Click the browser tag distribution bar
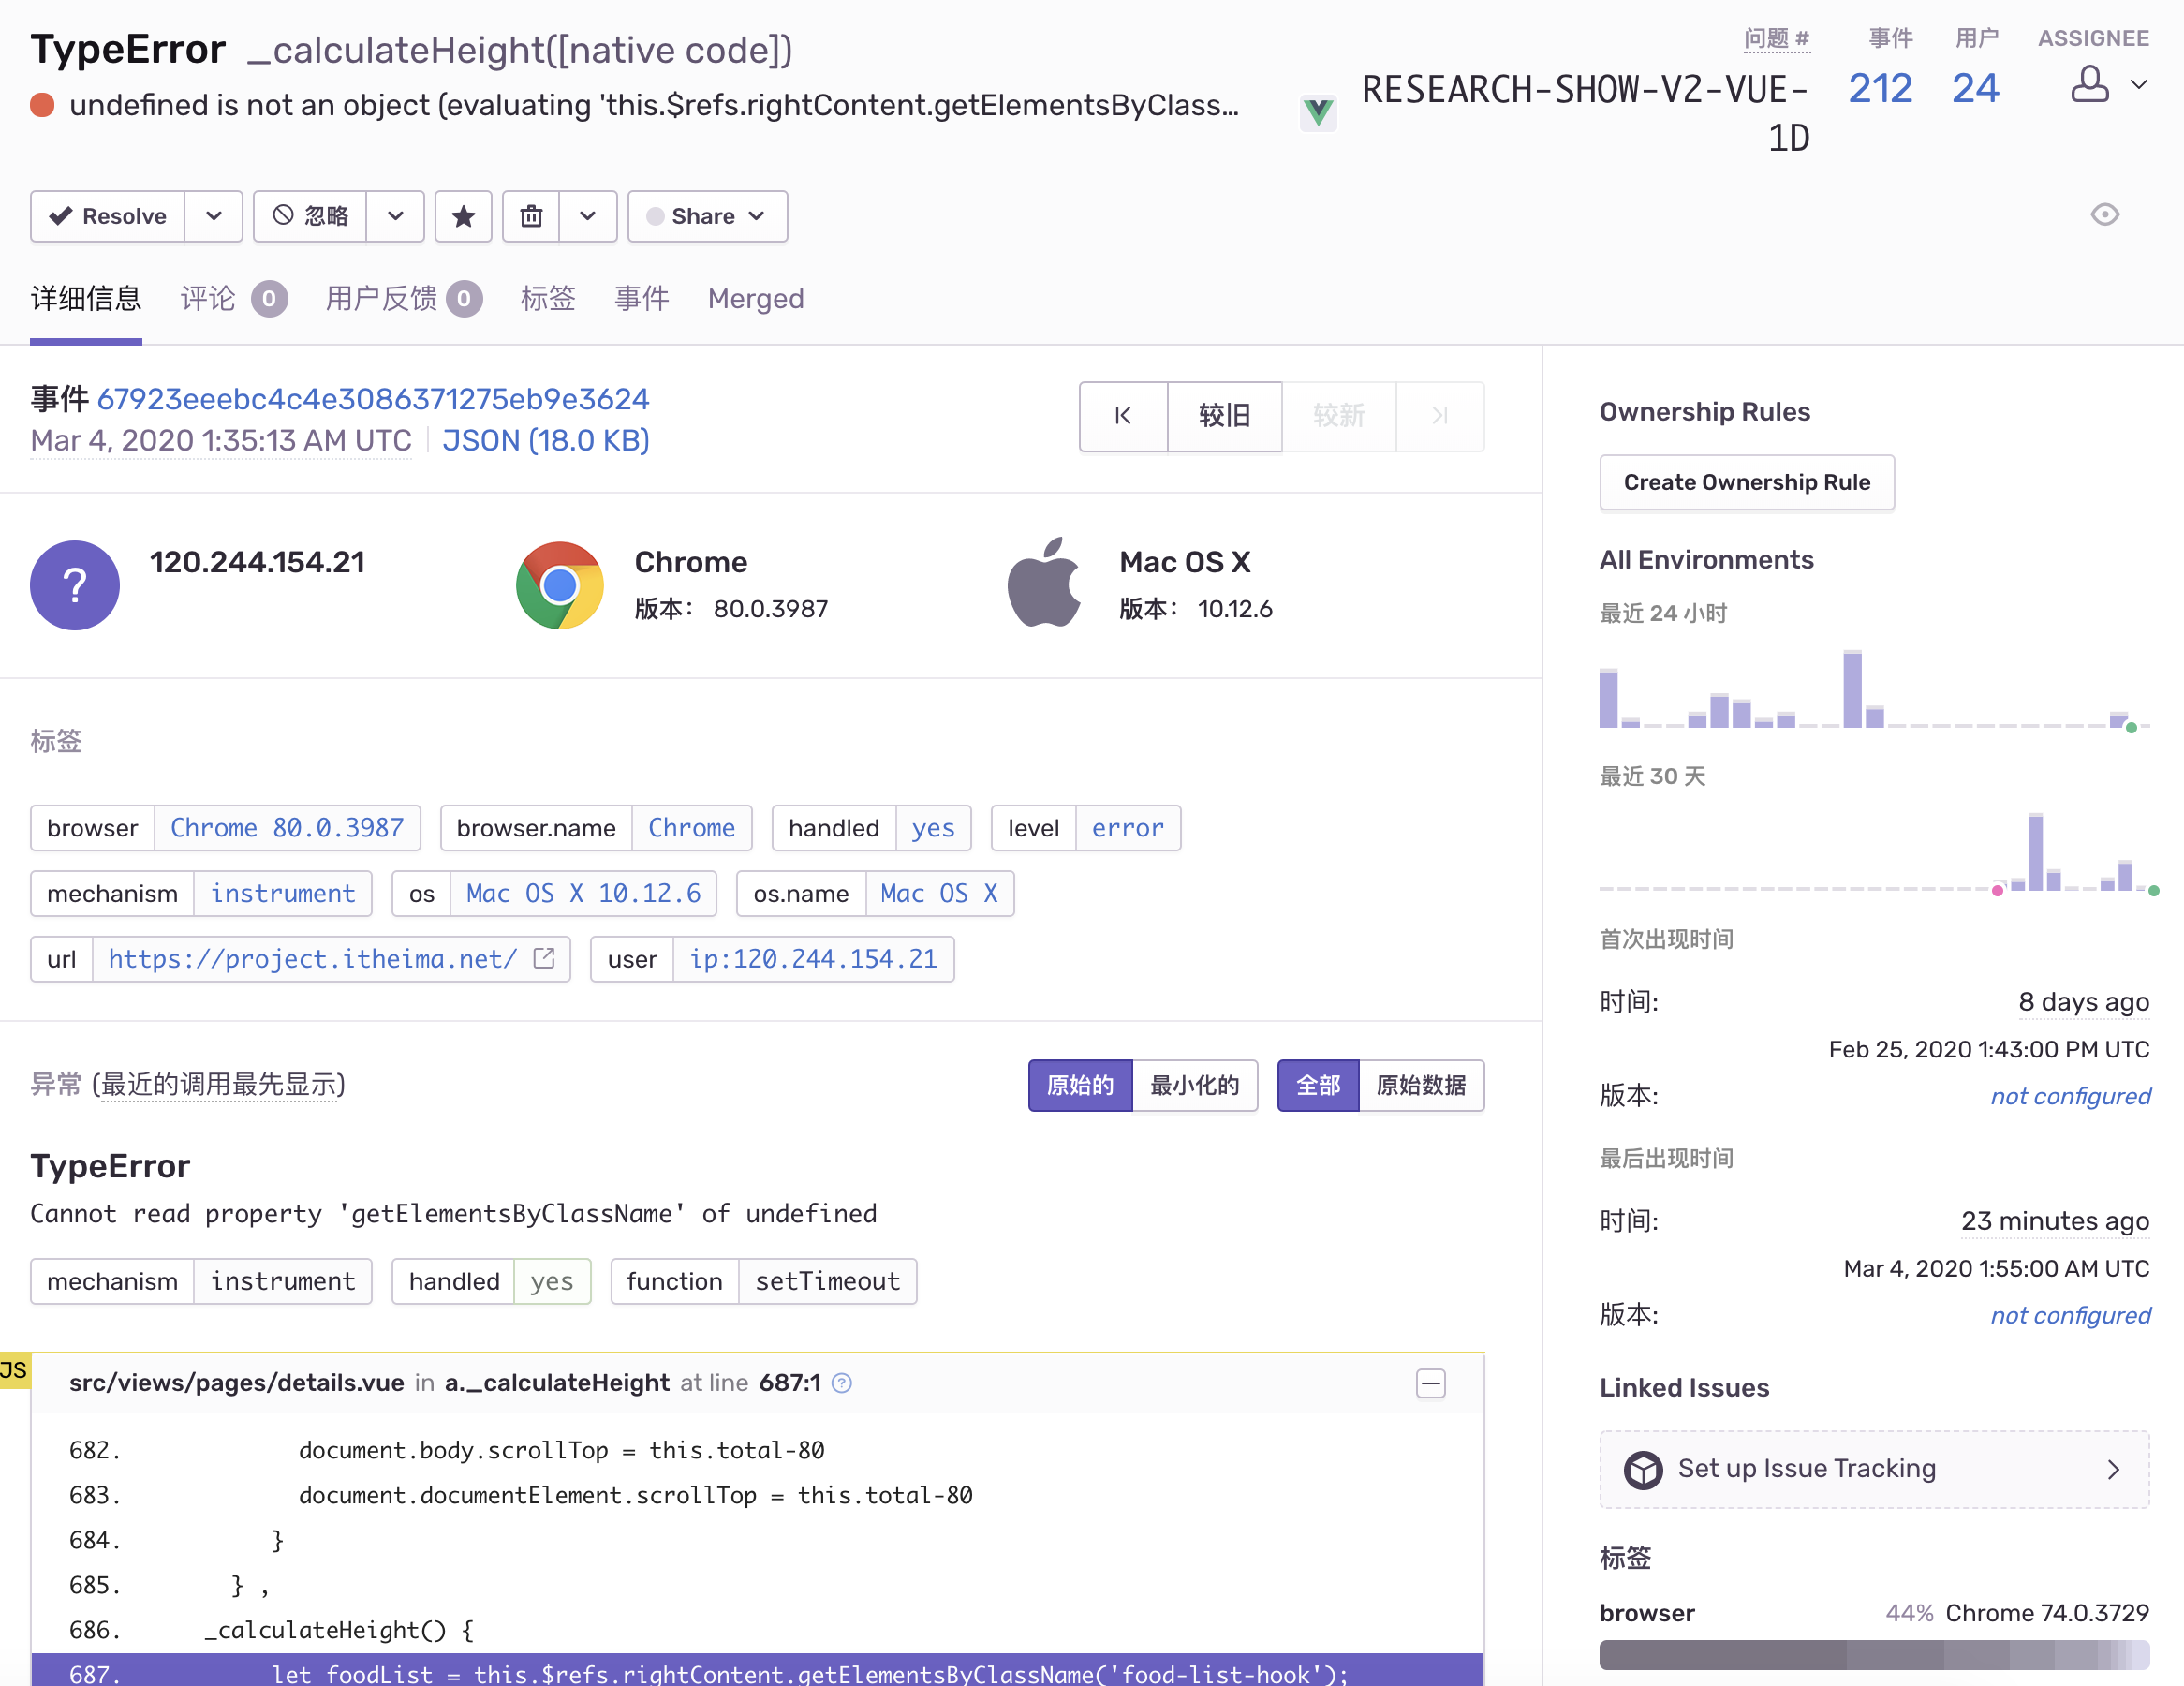 click(1873, 1654)
